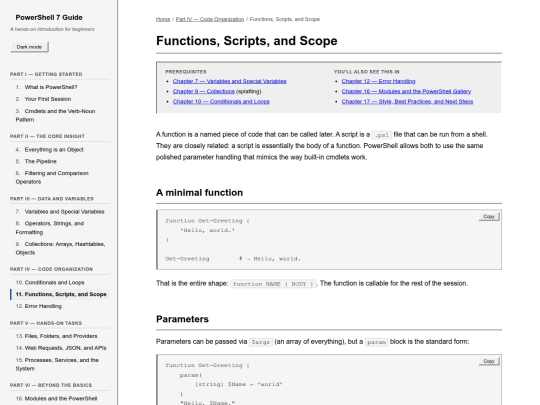Open Part IV — Code Organization breadcrumb

pyautogui.click(x=210, y=19)
